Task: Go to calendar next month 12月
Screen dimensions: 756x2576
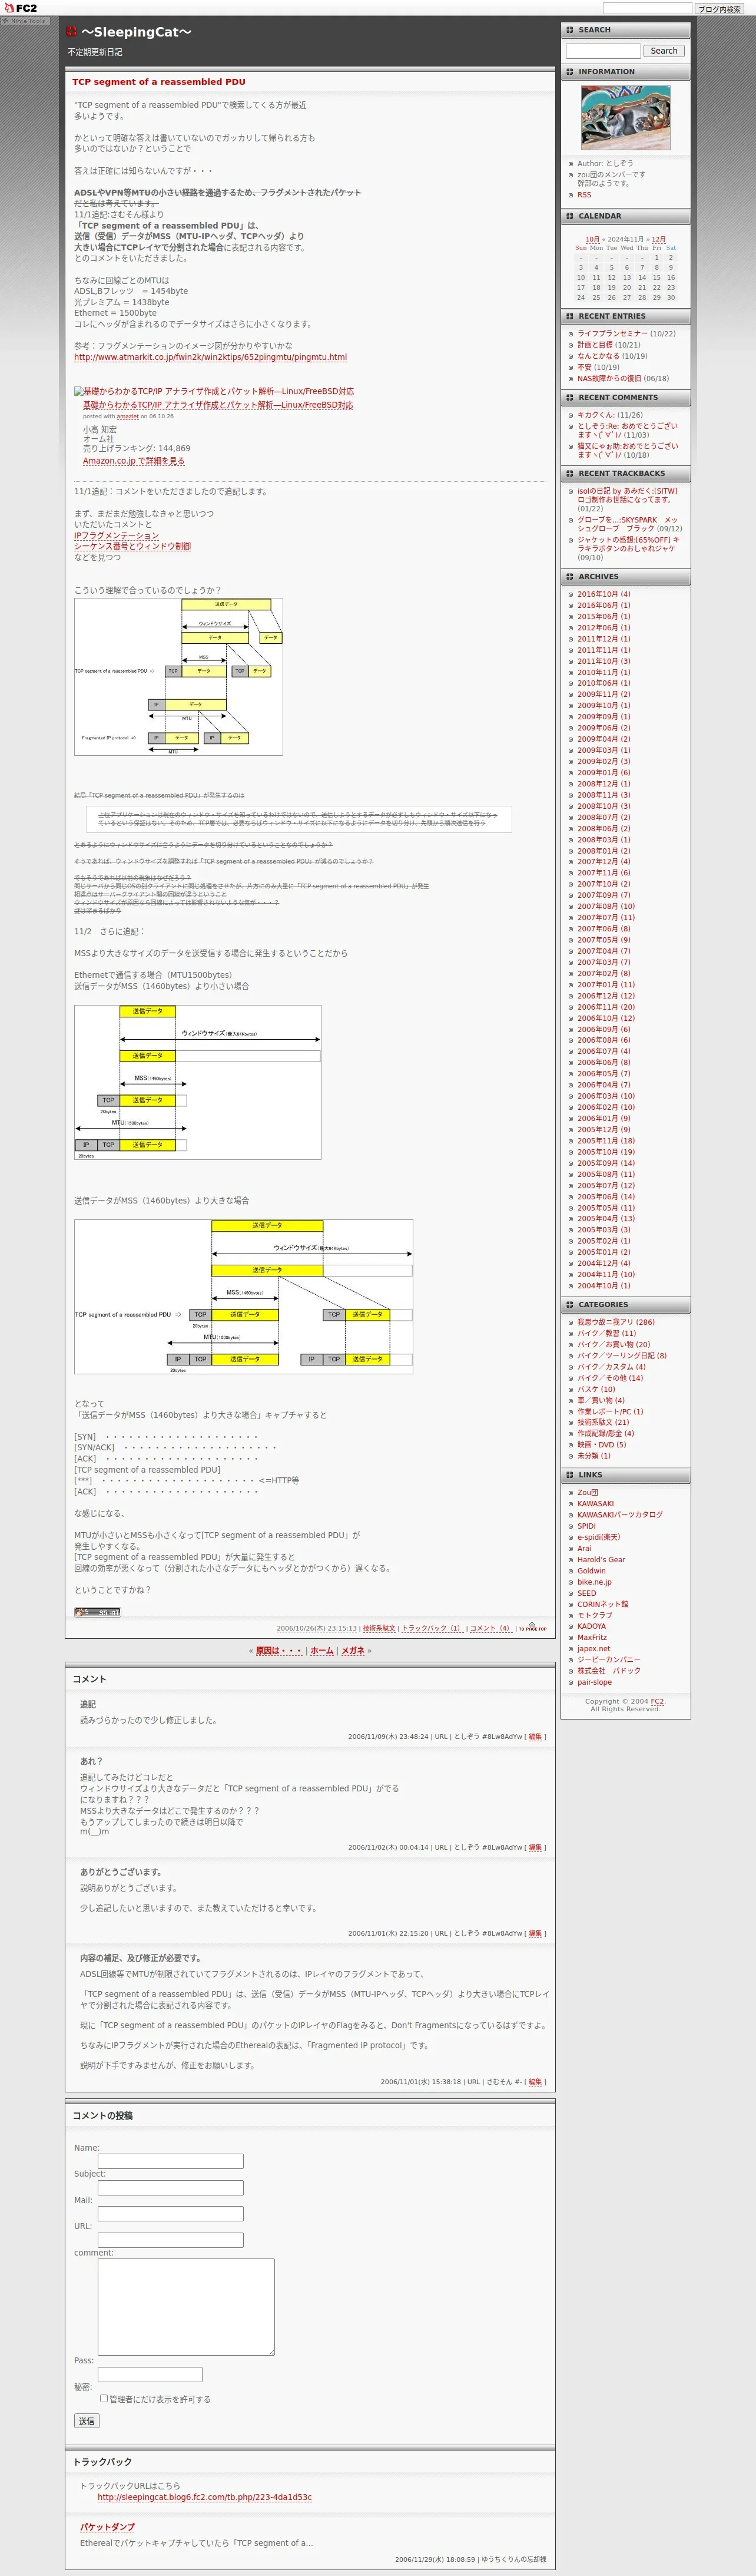Action: click(658, 240)
